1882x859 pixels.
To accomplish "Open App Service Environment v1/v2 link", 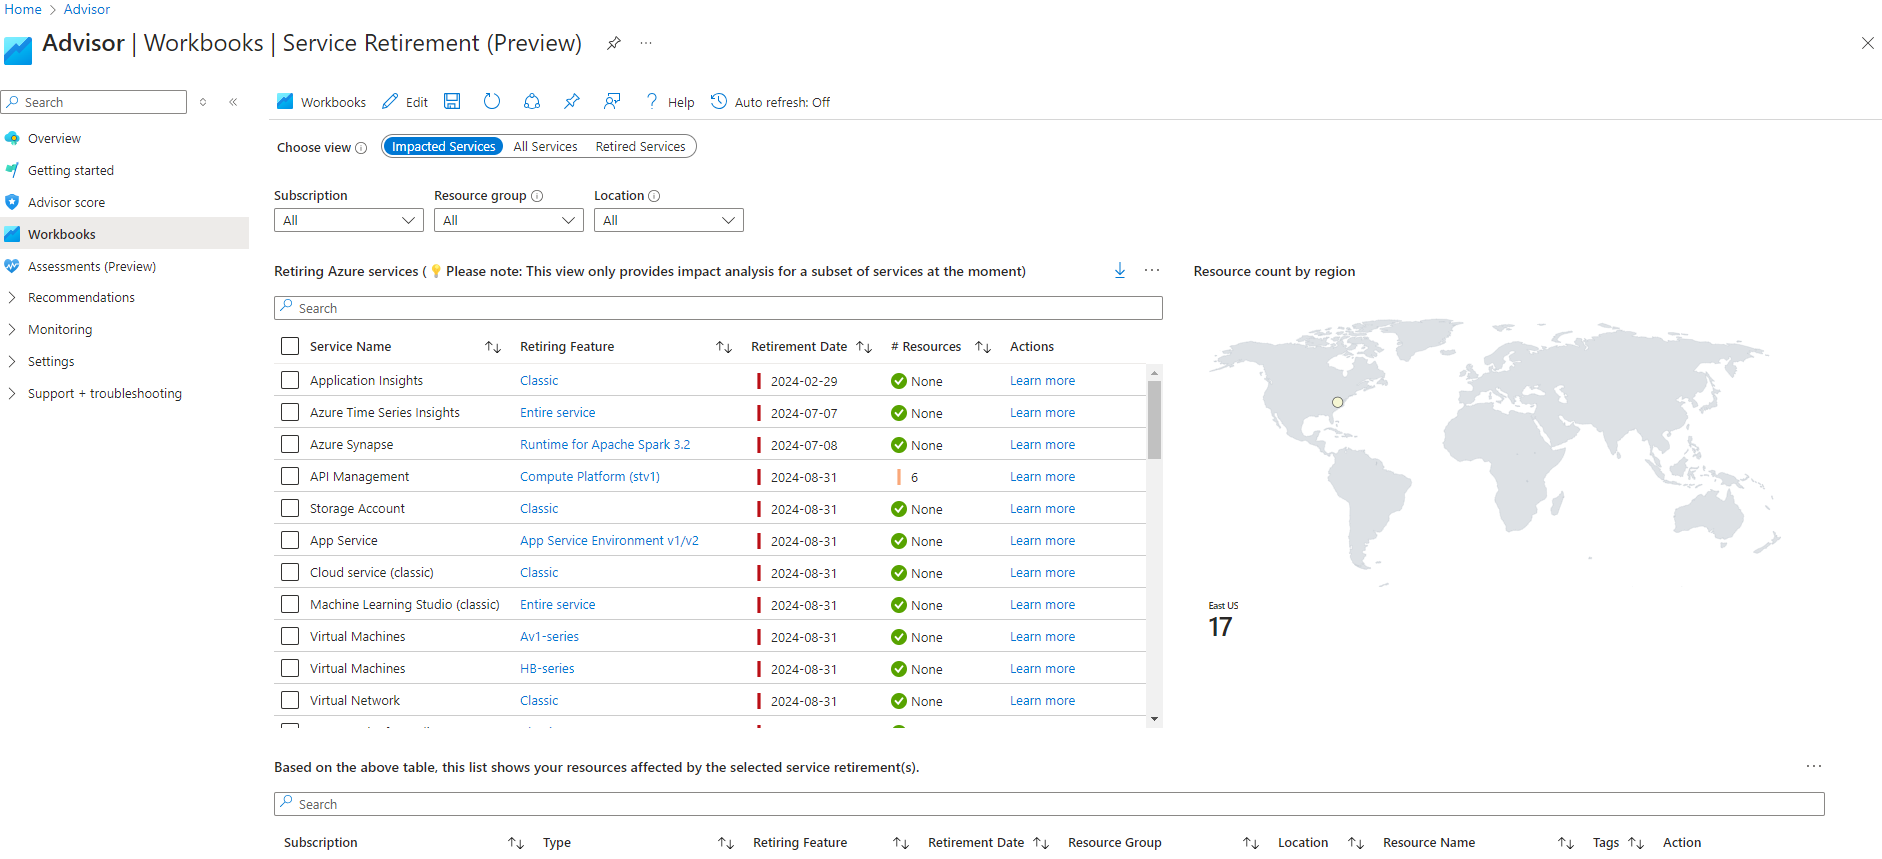I will (609, 541).
